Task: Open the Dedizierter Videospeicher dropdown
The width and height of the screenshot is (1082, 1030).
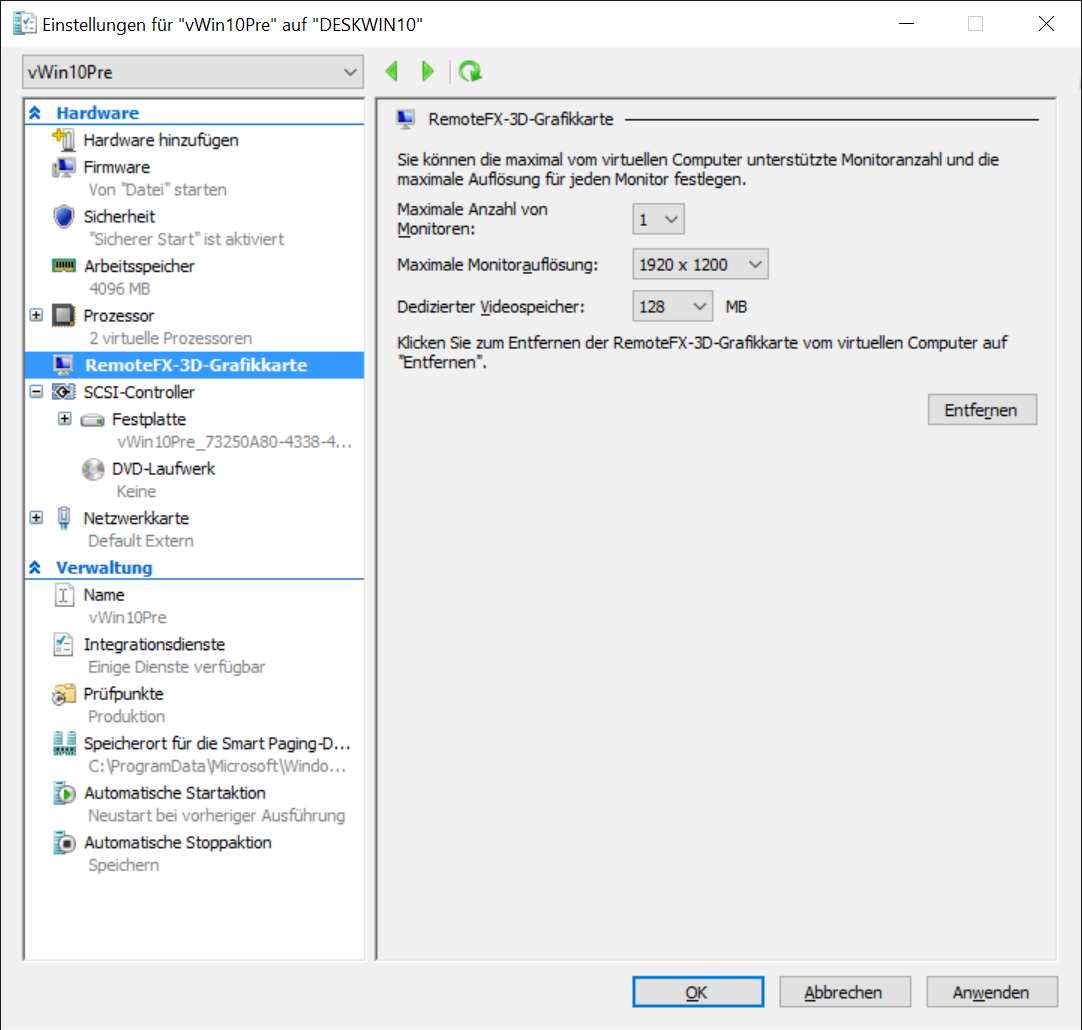Action: [672, 306]
